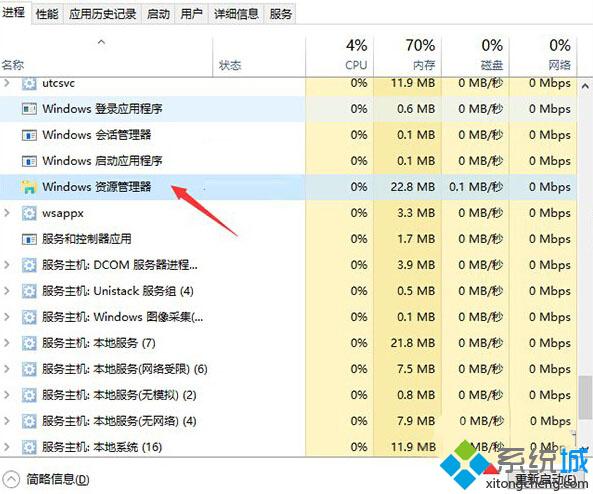Screen dimensions: 593x494
Task: Click the Windows 资源管理器 folder icon
Action: [x=29, y=187]
